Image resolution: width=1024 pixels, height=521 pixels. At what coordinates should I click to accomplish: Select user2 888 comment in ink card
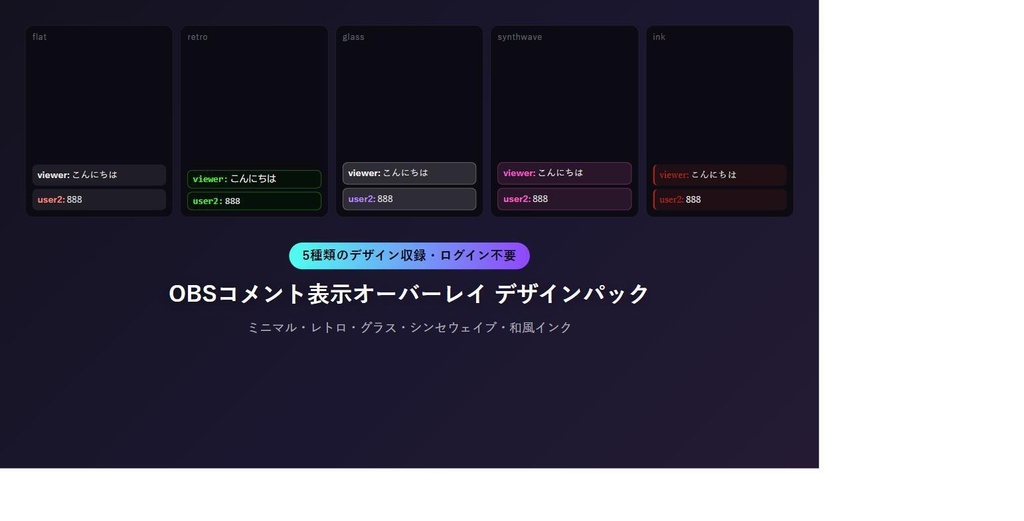coord(720,200)
